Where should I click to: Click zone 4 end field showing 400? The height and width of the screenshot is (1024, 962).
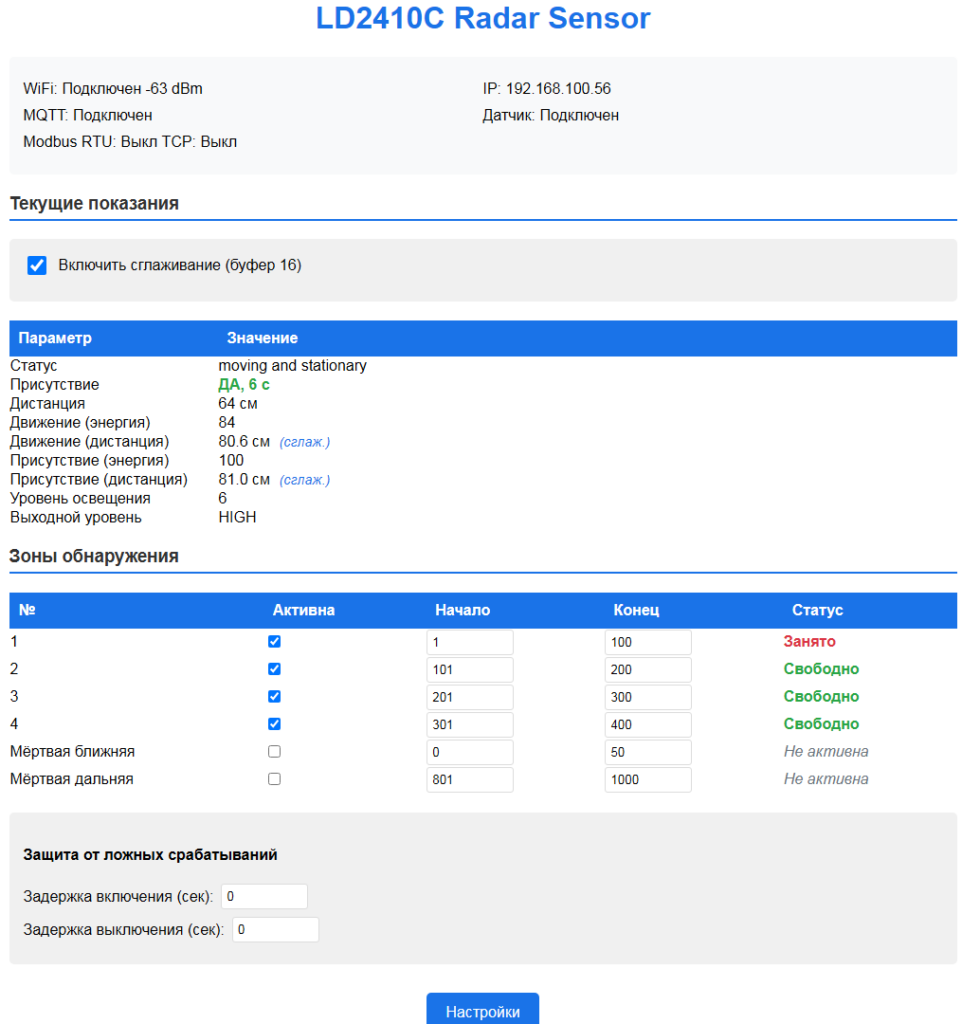[647, 724]
